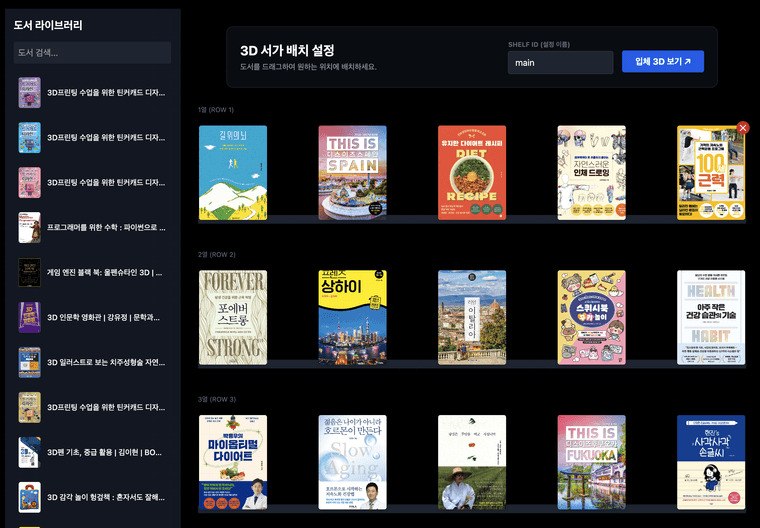760x528 pixels.
Task: Click the Slow Aging book cover
Action: [352, 462]
